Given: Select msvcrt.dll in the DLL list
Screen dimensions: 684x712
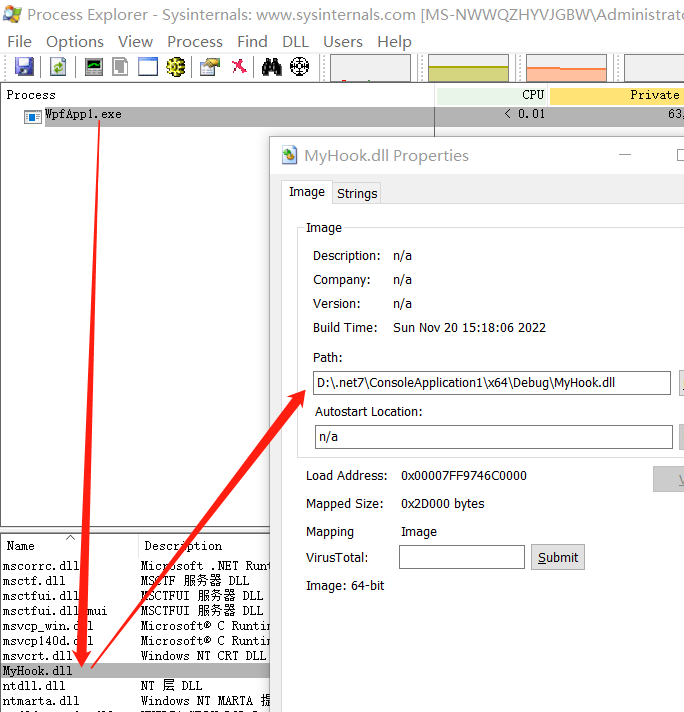Looking at the screenshot, I should [135, 656].
